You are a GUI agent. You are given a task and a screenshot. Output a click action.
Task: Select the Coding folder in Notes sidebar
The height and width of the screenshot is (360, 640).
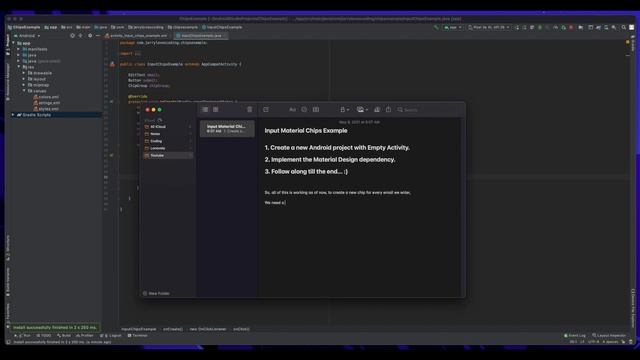(168, 141)
